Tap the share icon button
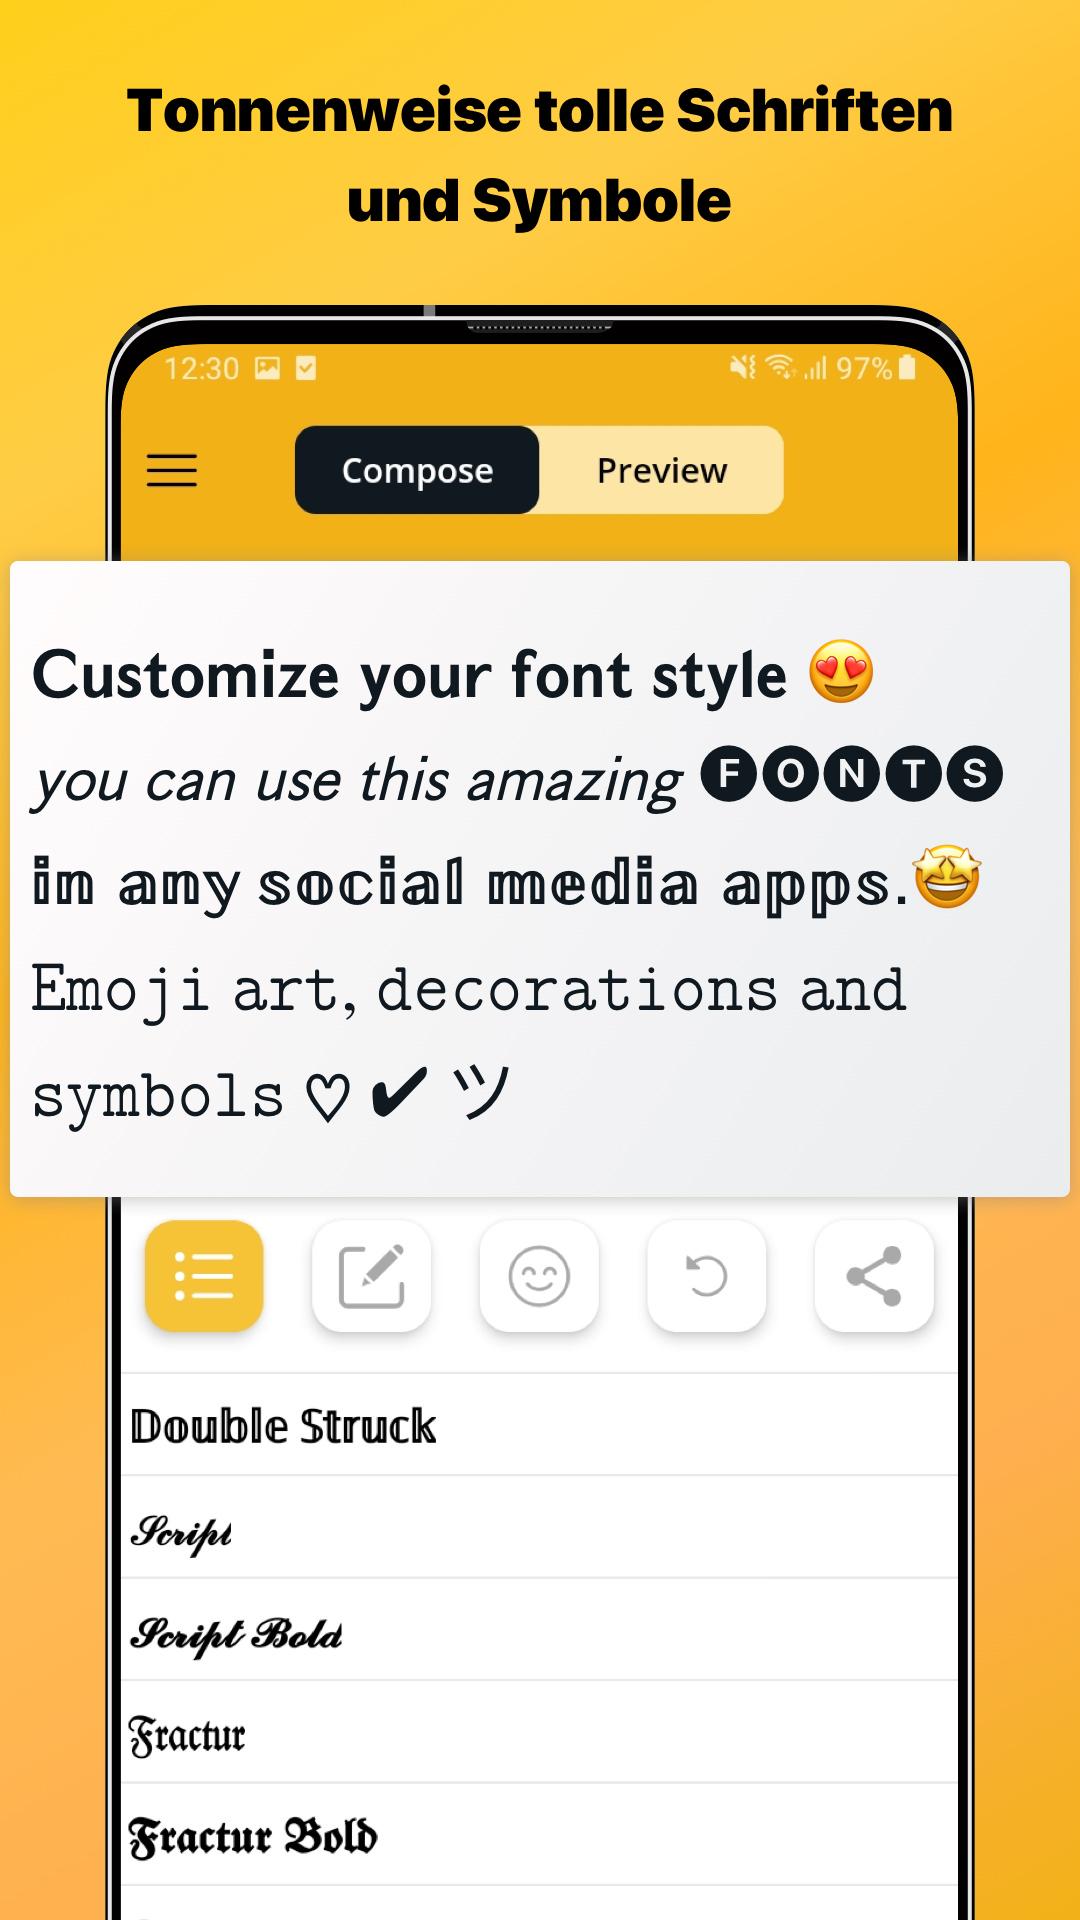This screenshot has height=1920, width=1080. tap(874, 1276)
